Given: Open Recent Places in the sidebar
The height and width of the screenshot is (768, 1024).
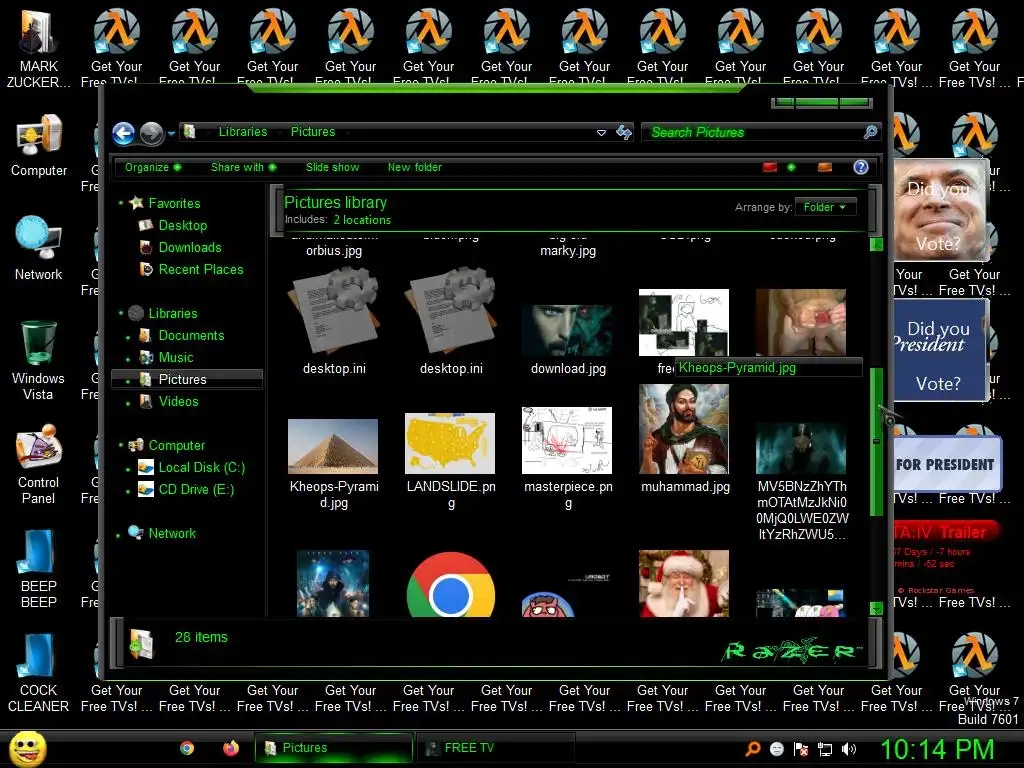Looking at the screenshot, I should pos(200,269).
